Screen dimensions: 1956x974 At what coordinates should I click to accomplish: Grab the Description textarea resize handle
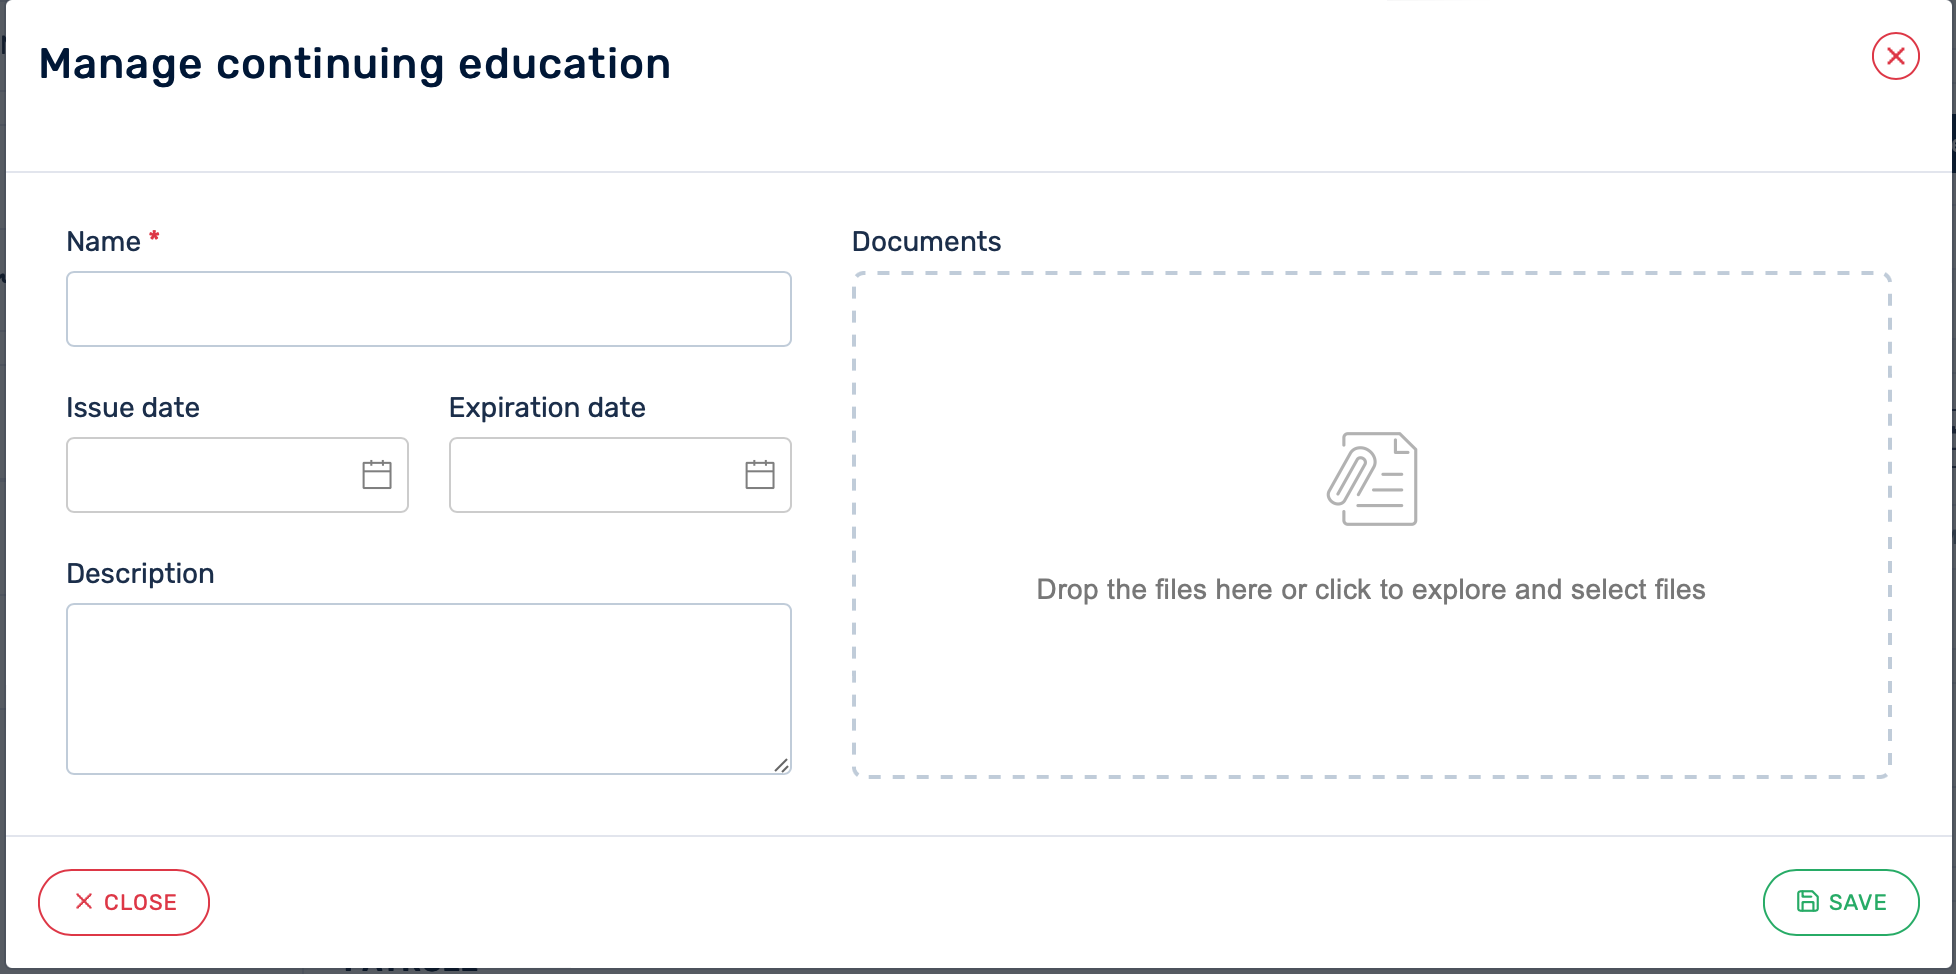click(x=781, y=765)
